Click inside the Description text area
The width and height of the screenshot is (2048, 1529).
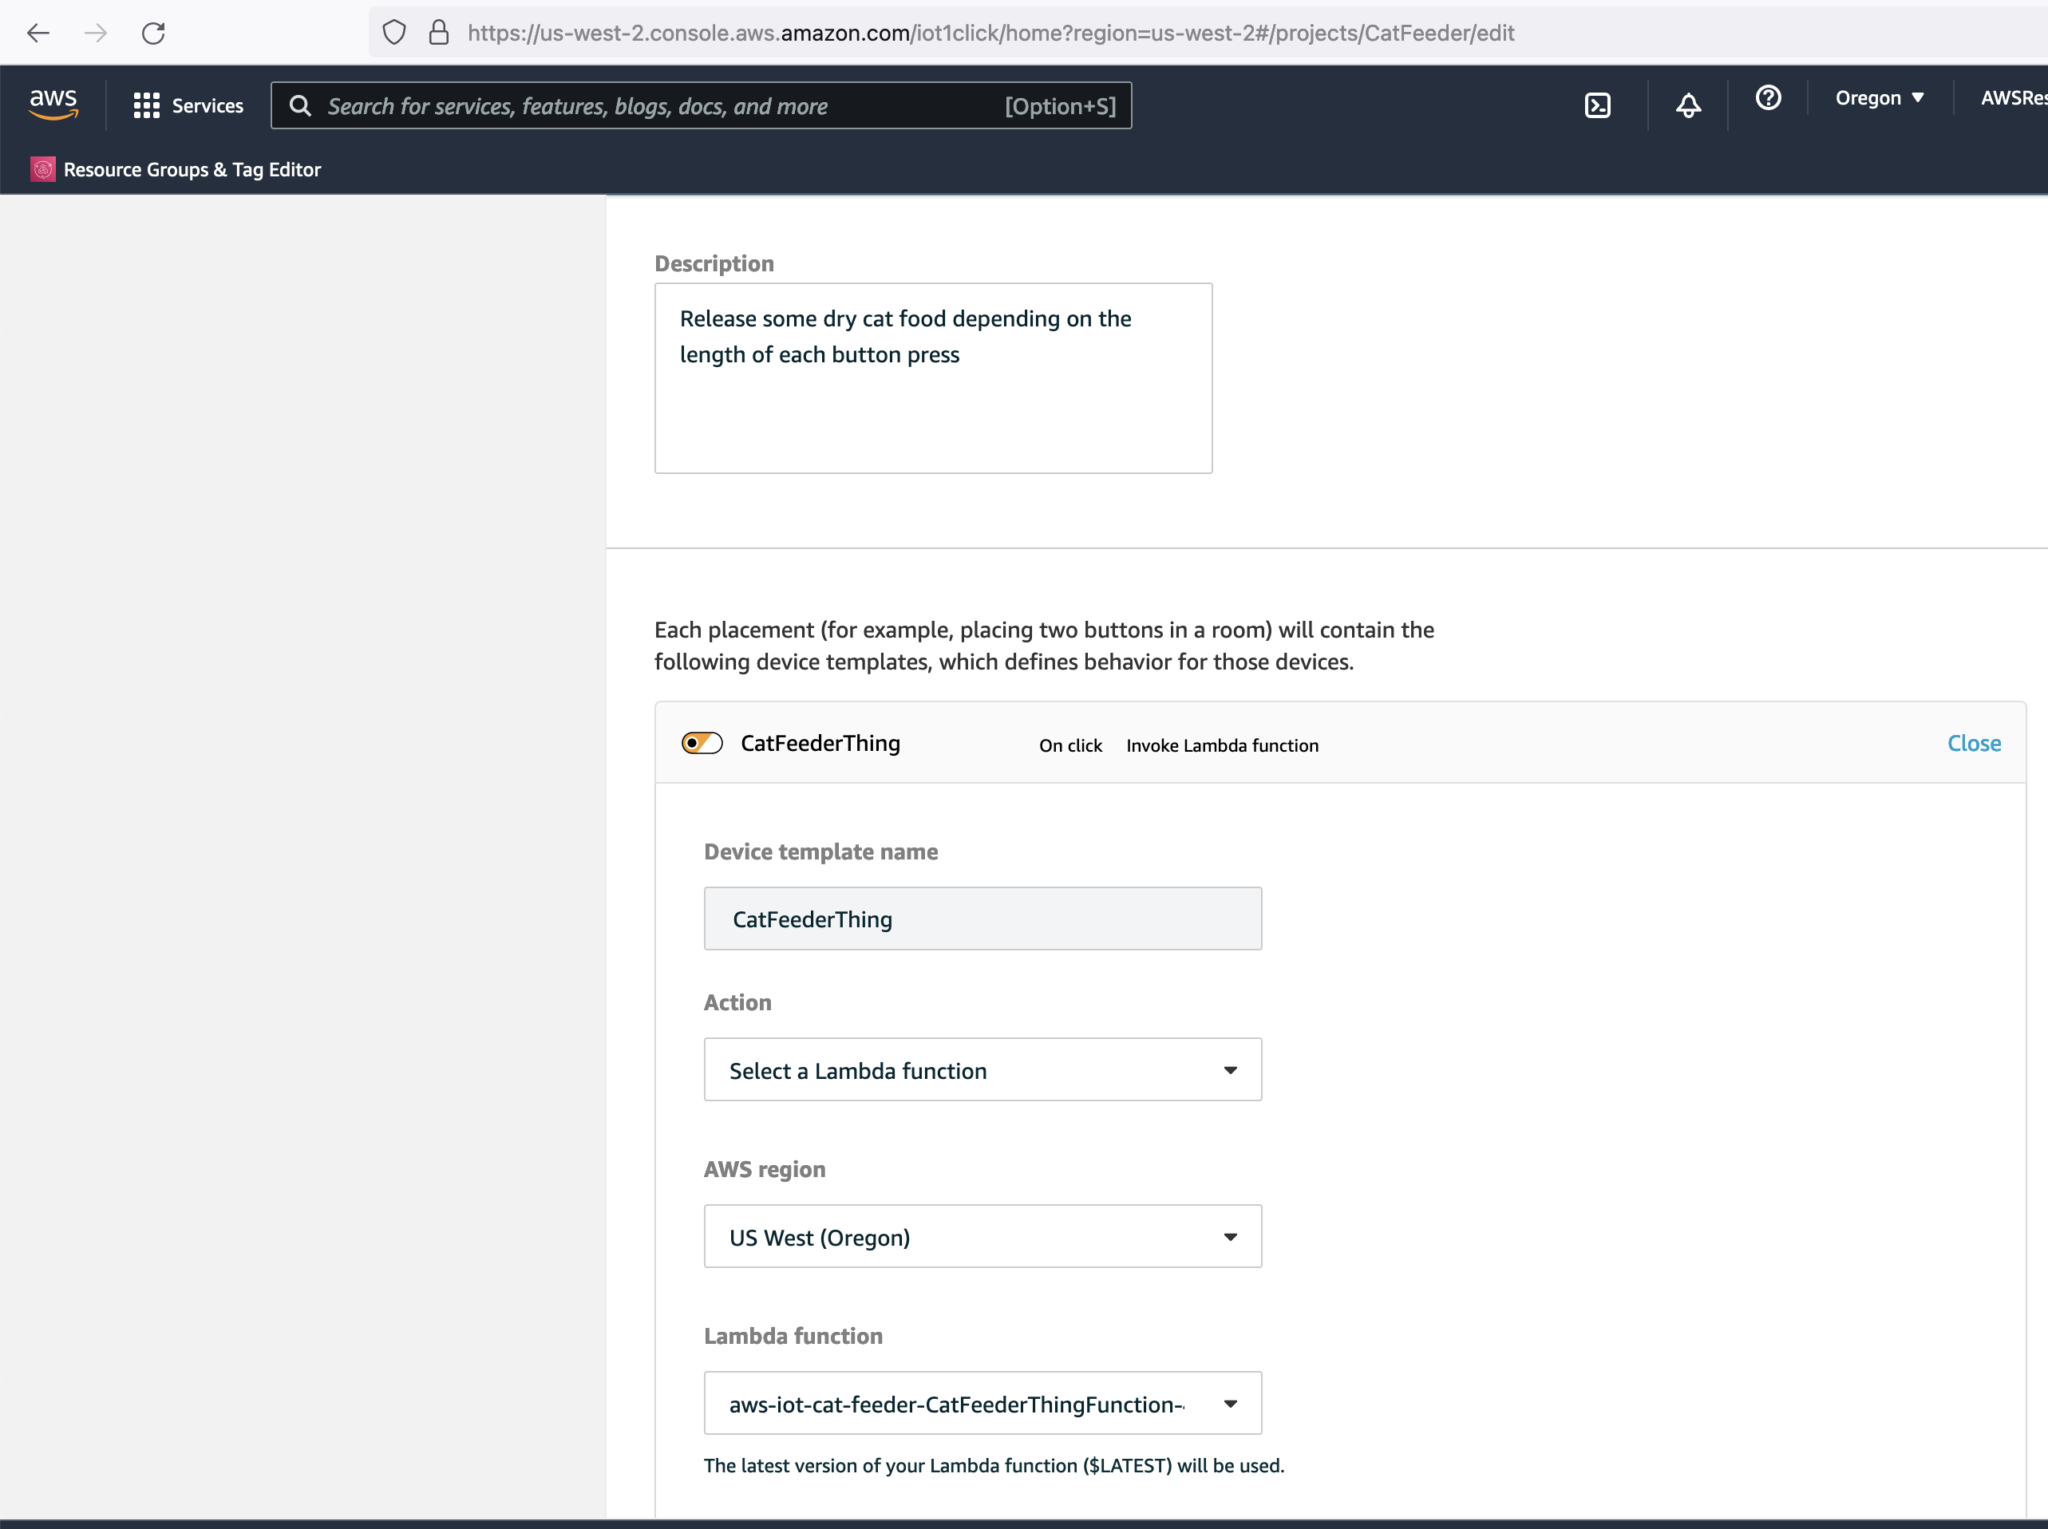coord(933,378)
